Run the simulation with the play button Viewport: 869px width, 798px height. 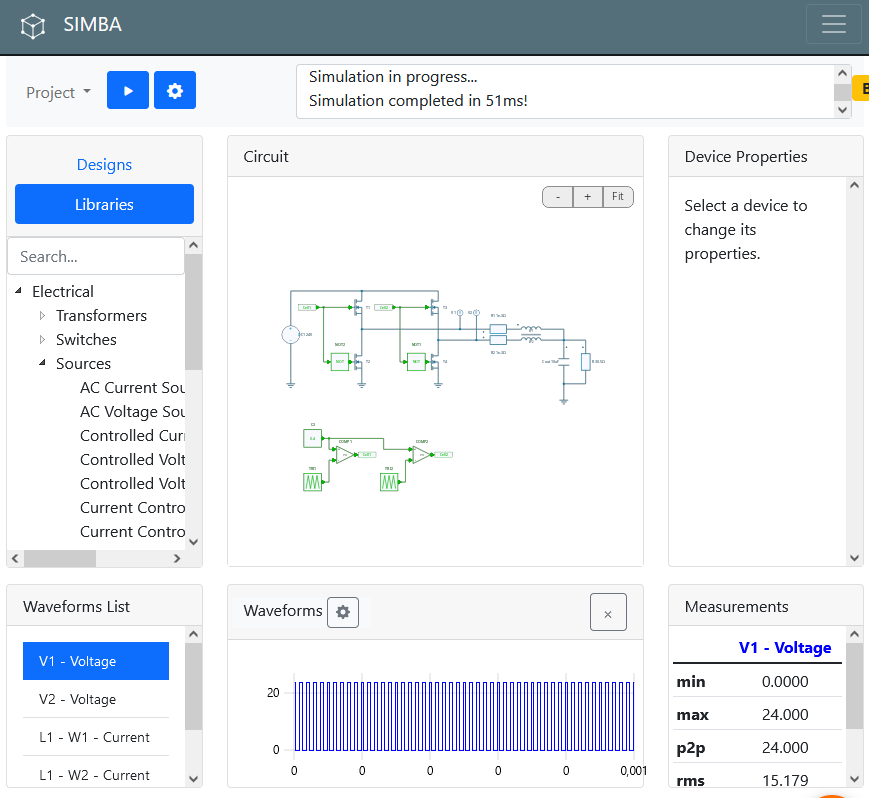(128, 90)
